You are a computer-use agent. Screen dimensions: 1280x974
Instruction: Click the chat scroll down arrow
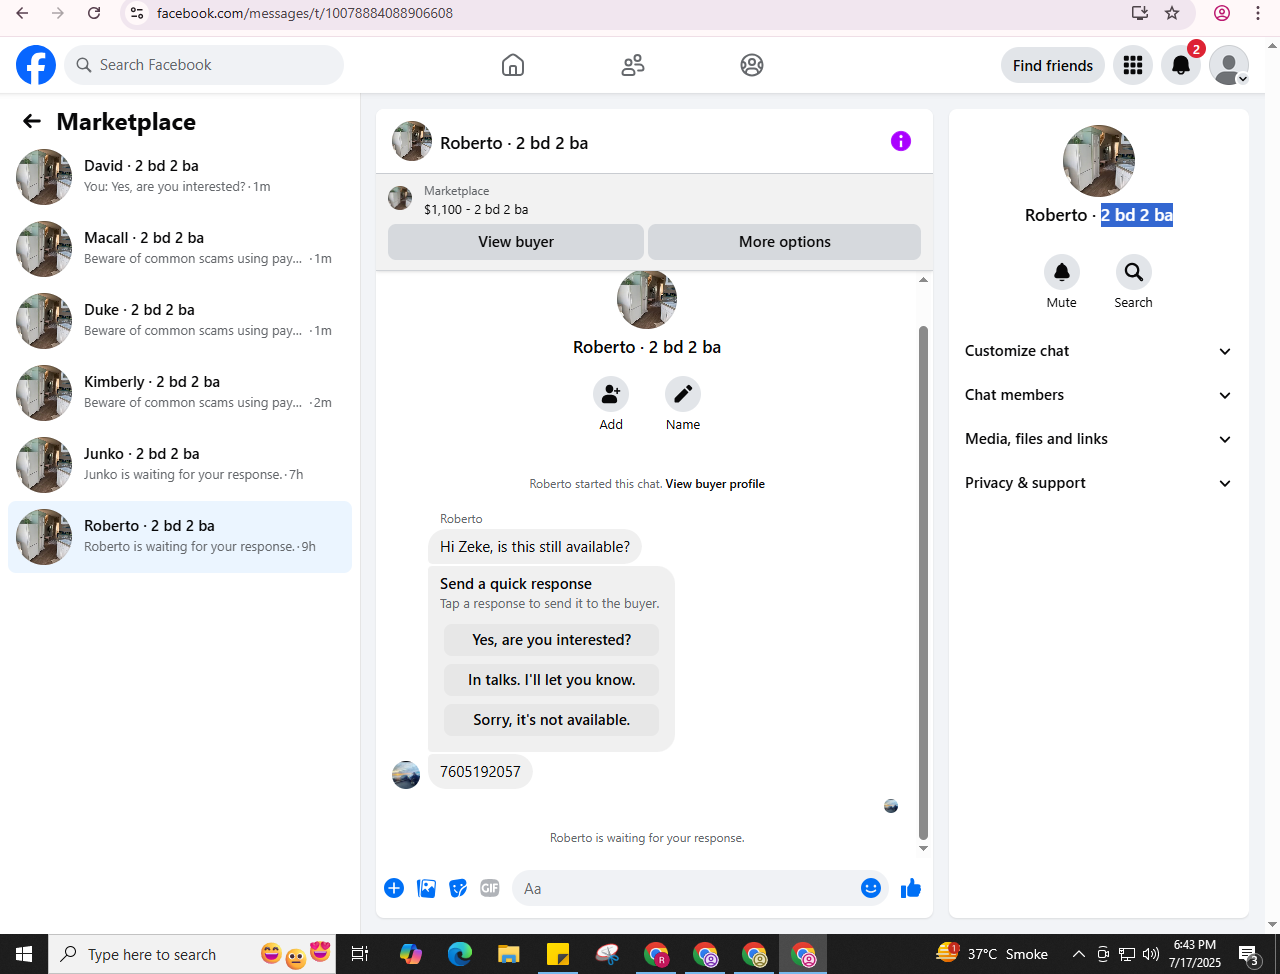point(923,848)
